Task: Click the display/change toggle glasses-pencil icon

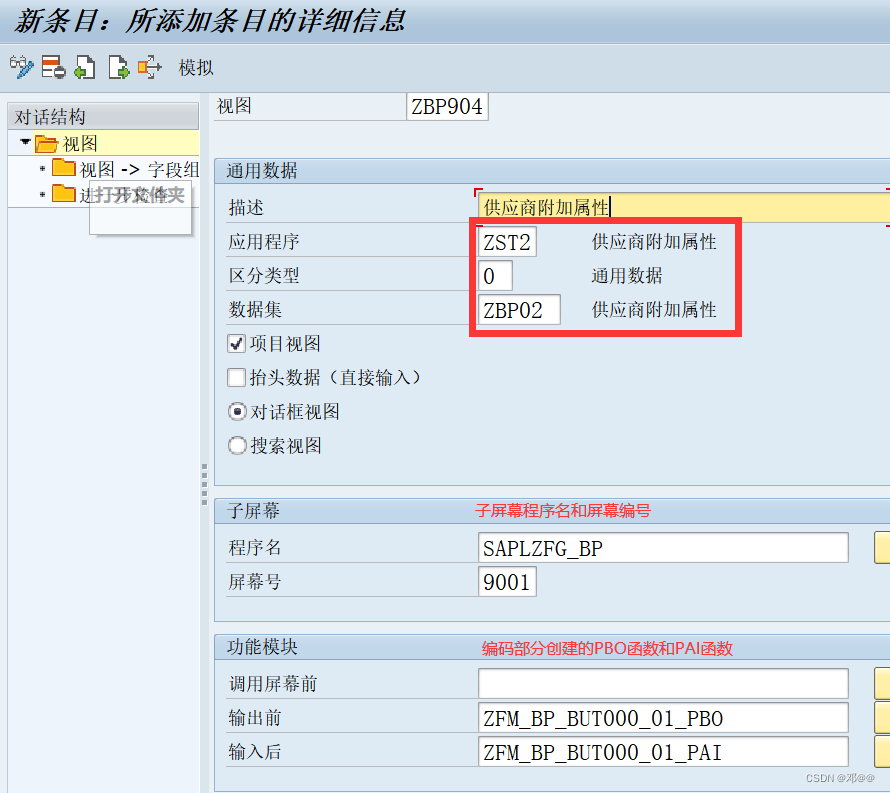Action: click(22, 67)
